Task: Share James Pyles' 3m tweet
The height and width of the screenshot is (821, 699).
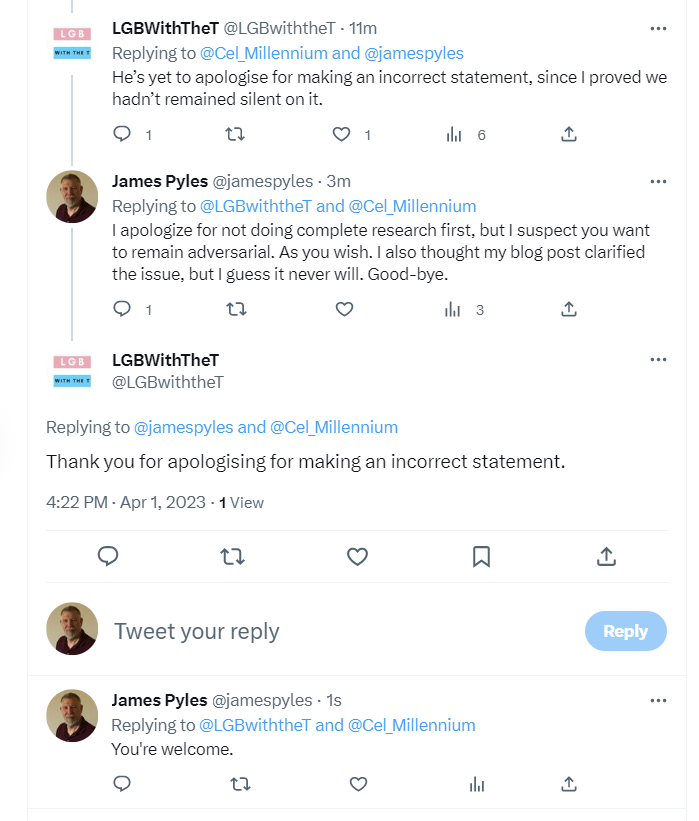Action: [569, 310]
